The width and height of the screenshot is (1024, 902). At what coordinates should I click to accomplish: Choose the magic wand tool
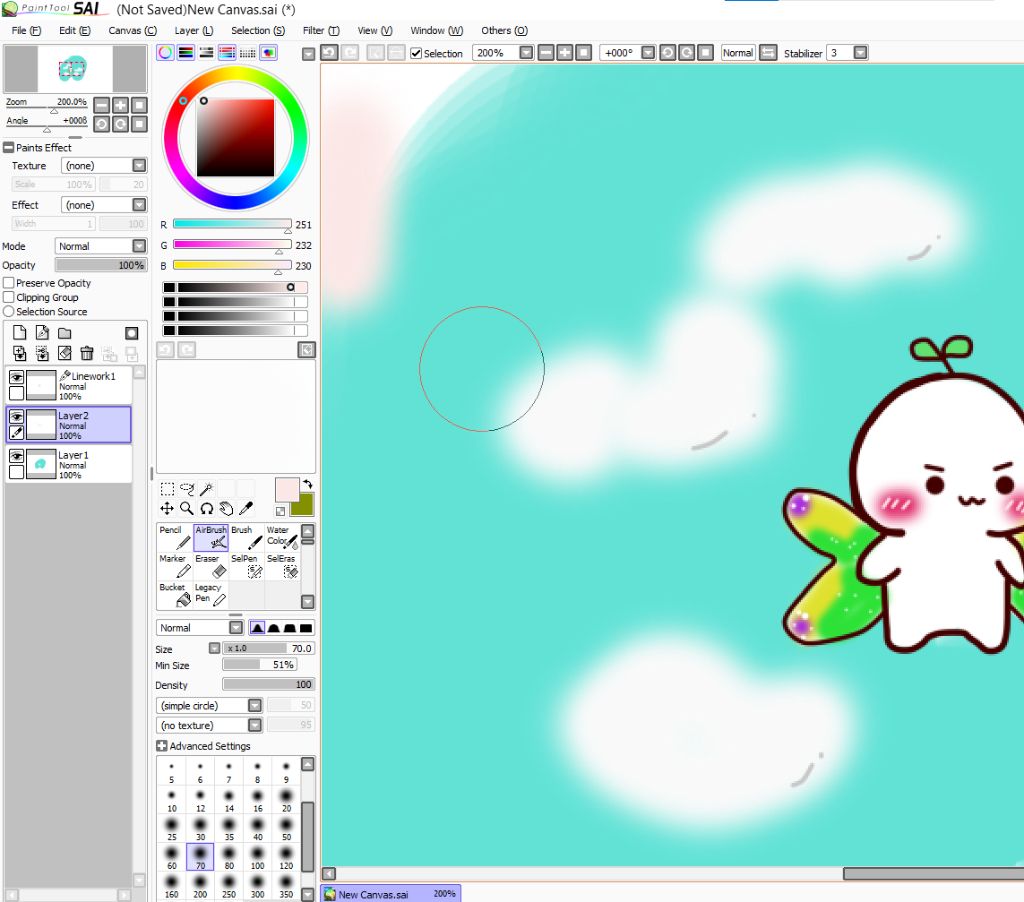206,489
